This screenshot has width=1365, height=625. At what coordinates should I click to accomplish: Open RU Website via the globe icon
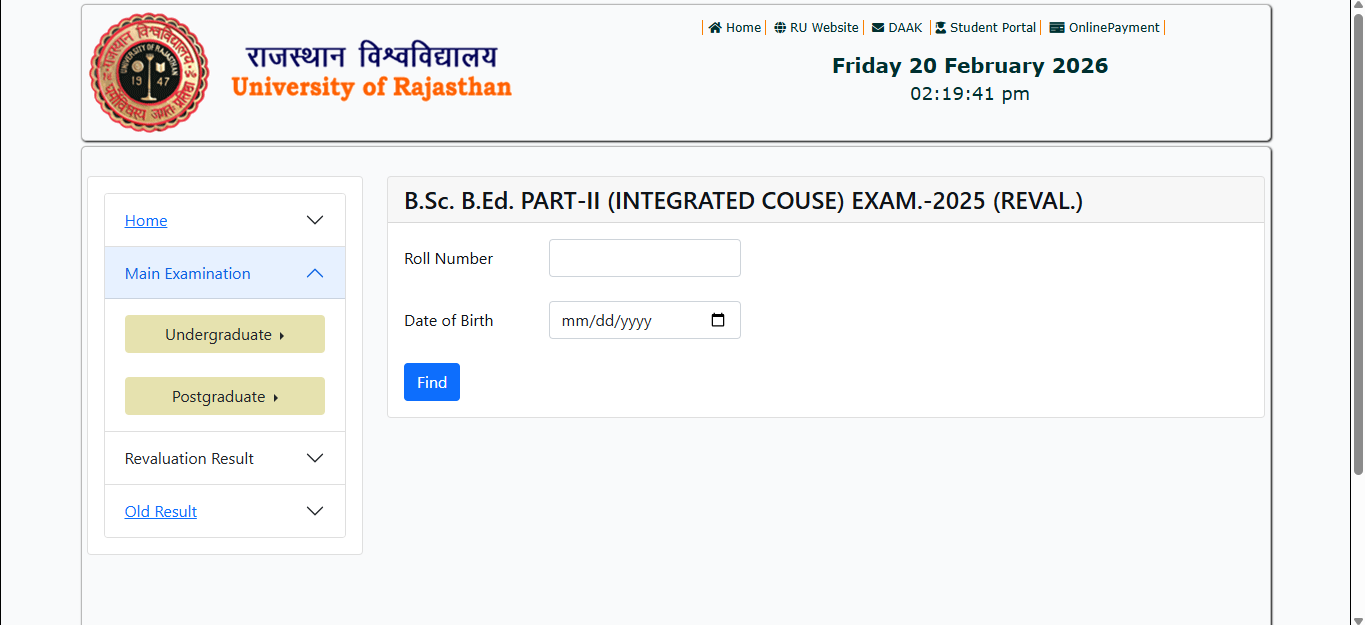click(779, 27)
